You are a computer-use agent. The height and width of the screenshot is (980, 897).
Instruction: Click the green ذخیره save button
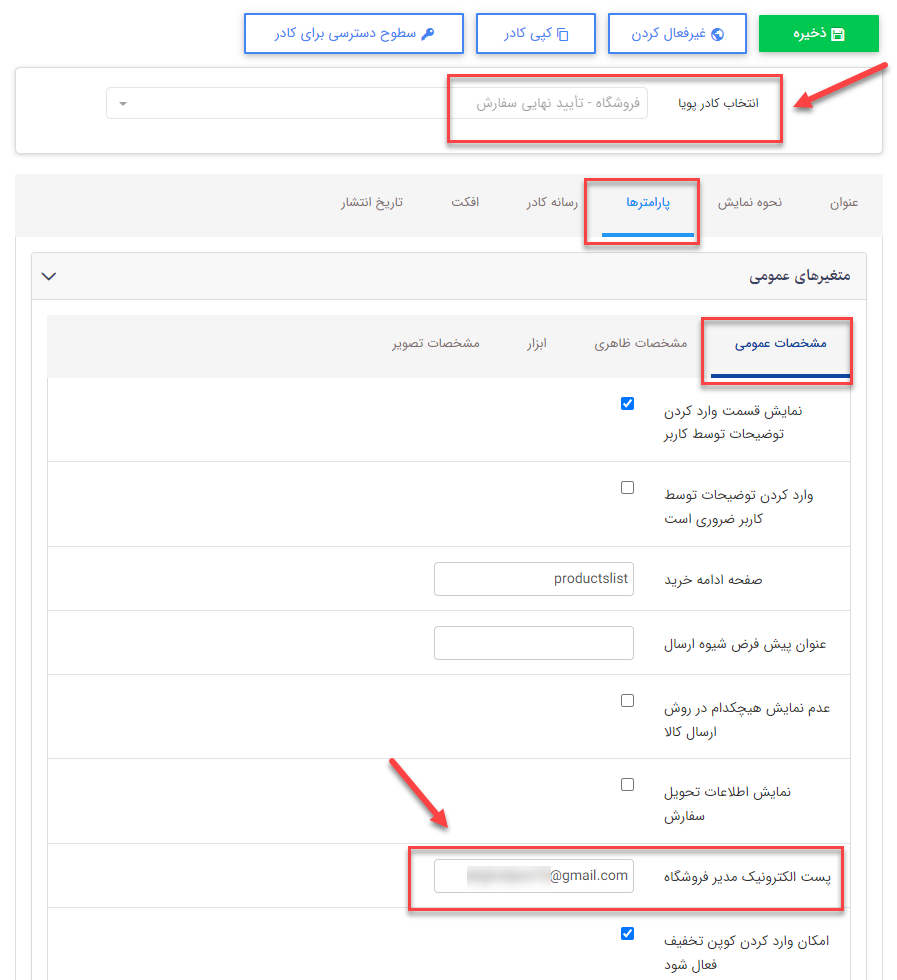(x=818, y=33)
